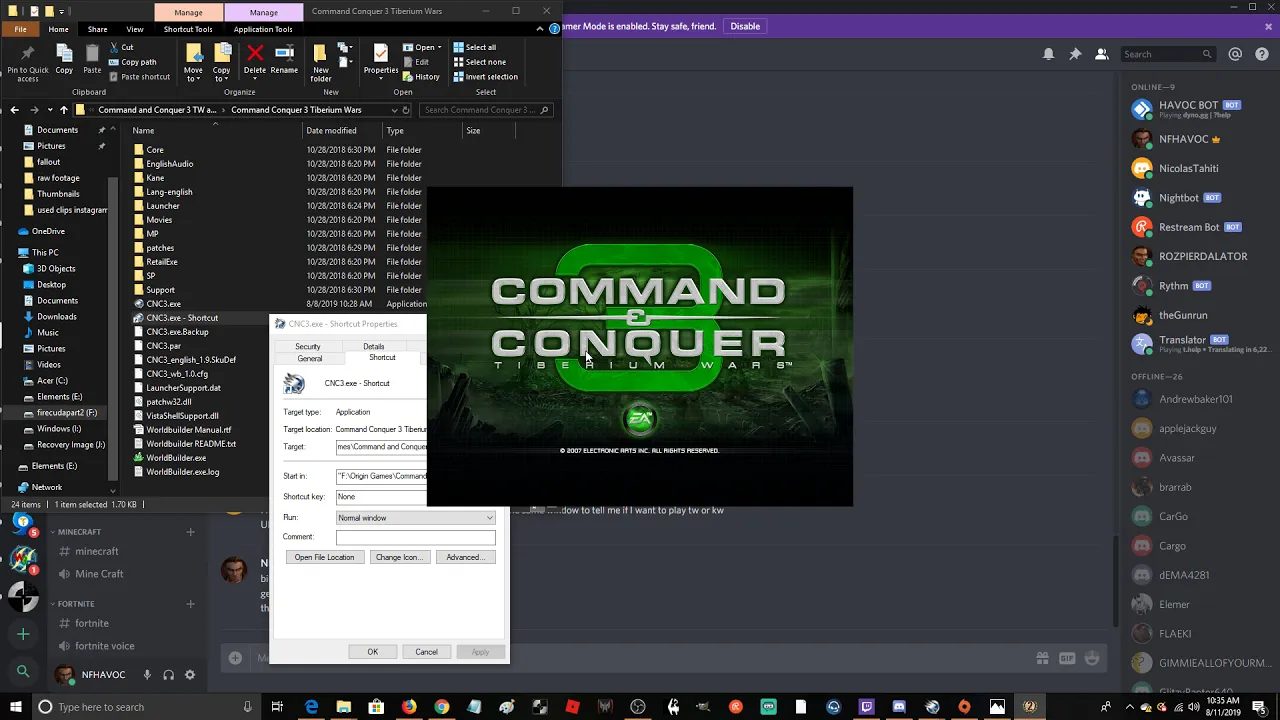
Task: Create channel in MINECRAFT category
Action: click(x=190, y=532)
